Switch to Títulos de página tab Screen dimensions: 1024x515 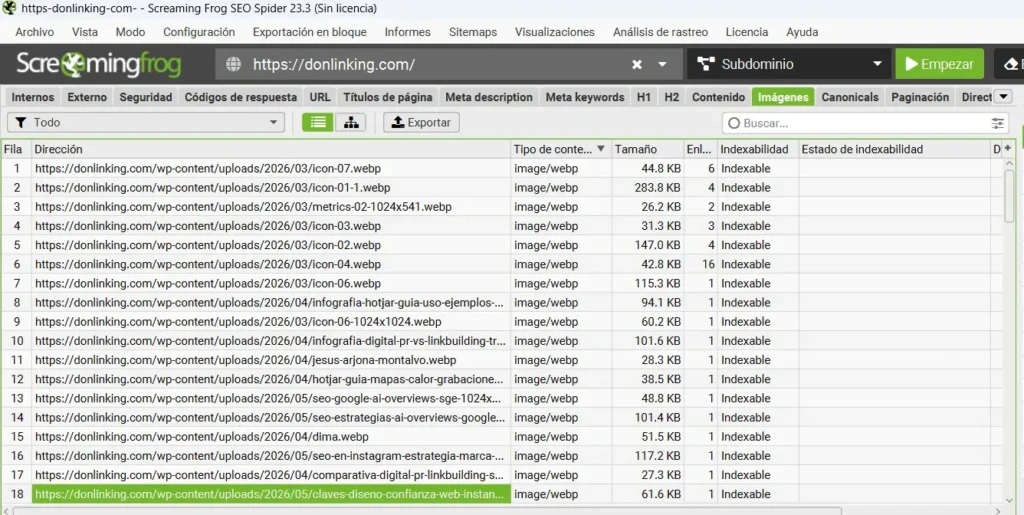point(388,97)
